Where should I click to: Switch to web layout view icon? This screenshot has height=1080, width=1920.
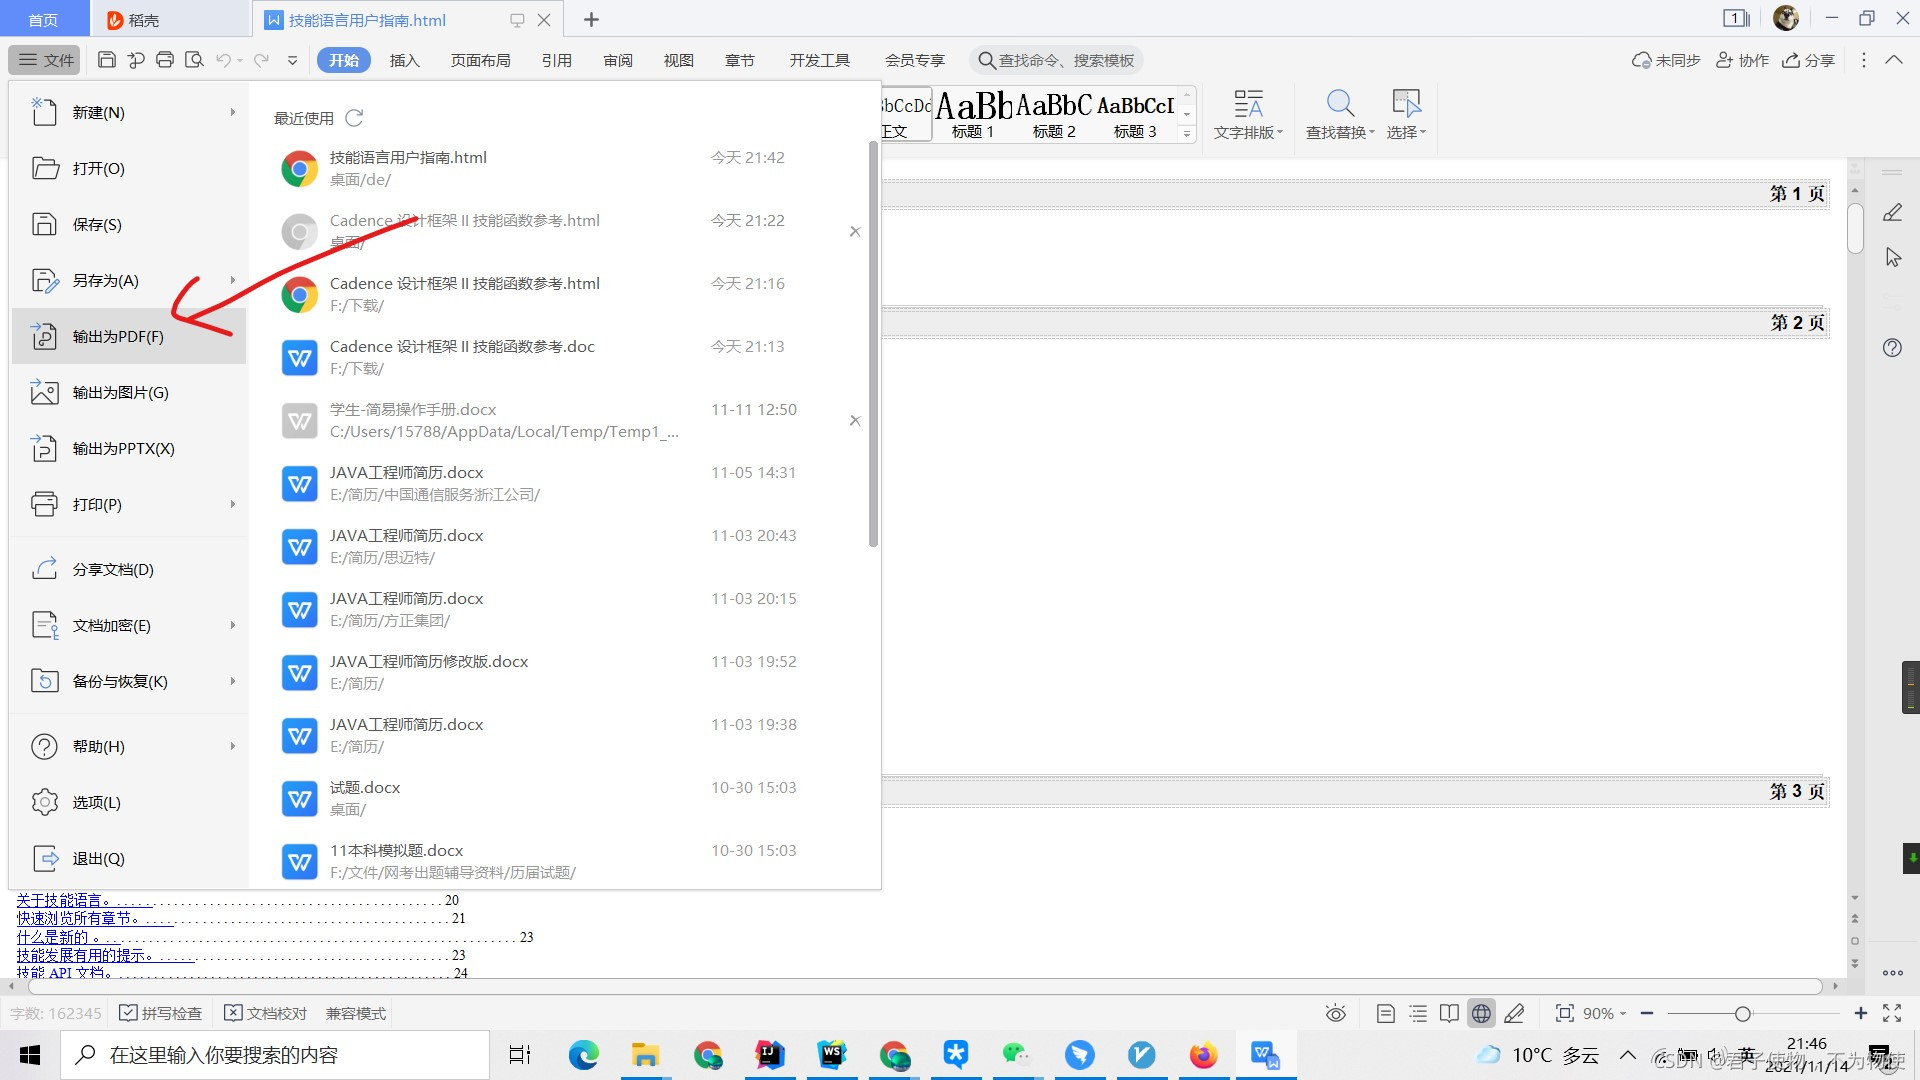pos(1481,1014)
